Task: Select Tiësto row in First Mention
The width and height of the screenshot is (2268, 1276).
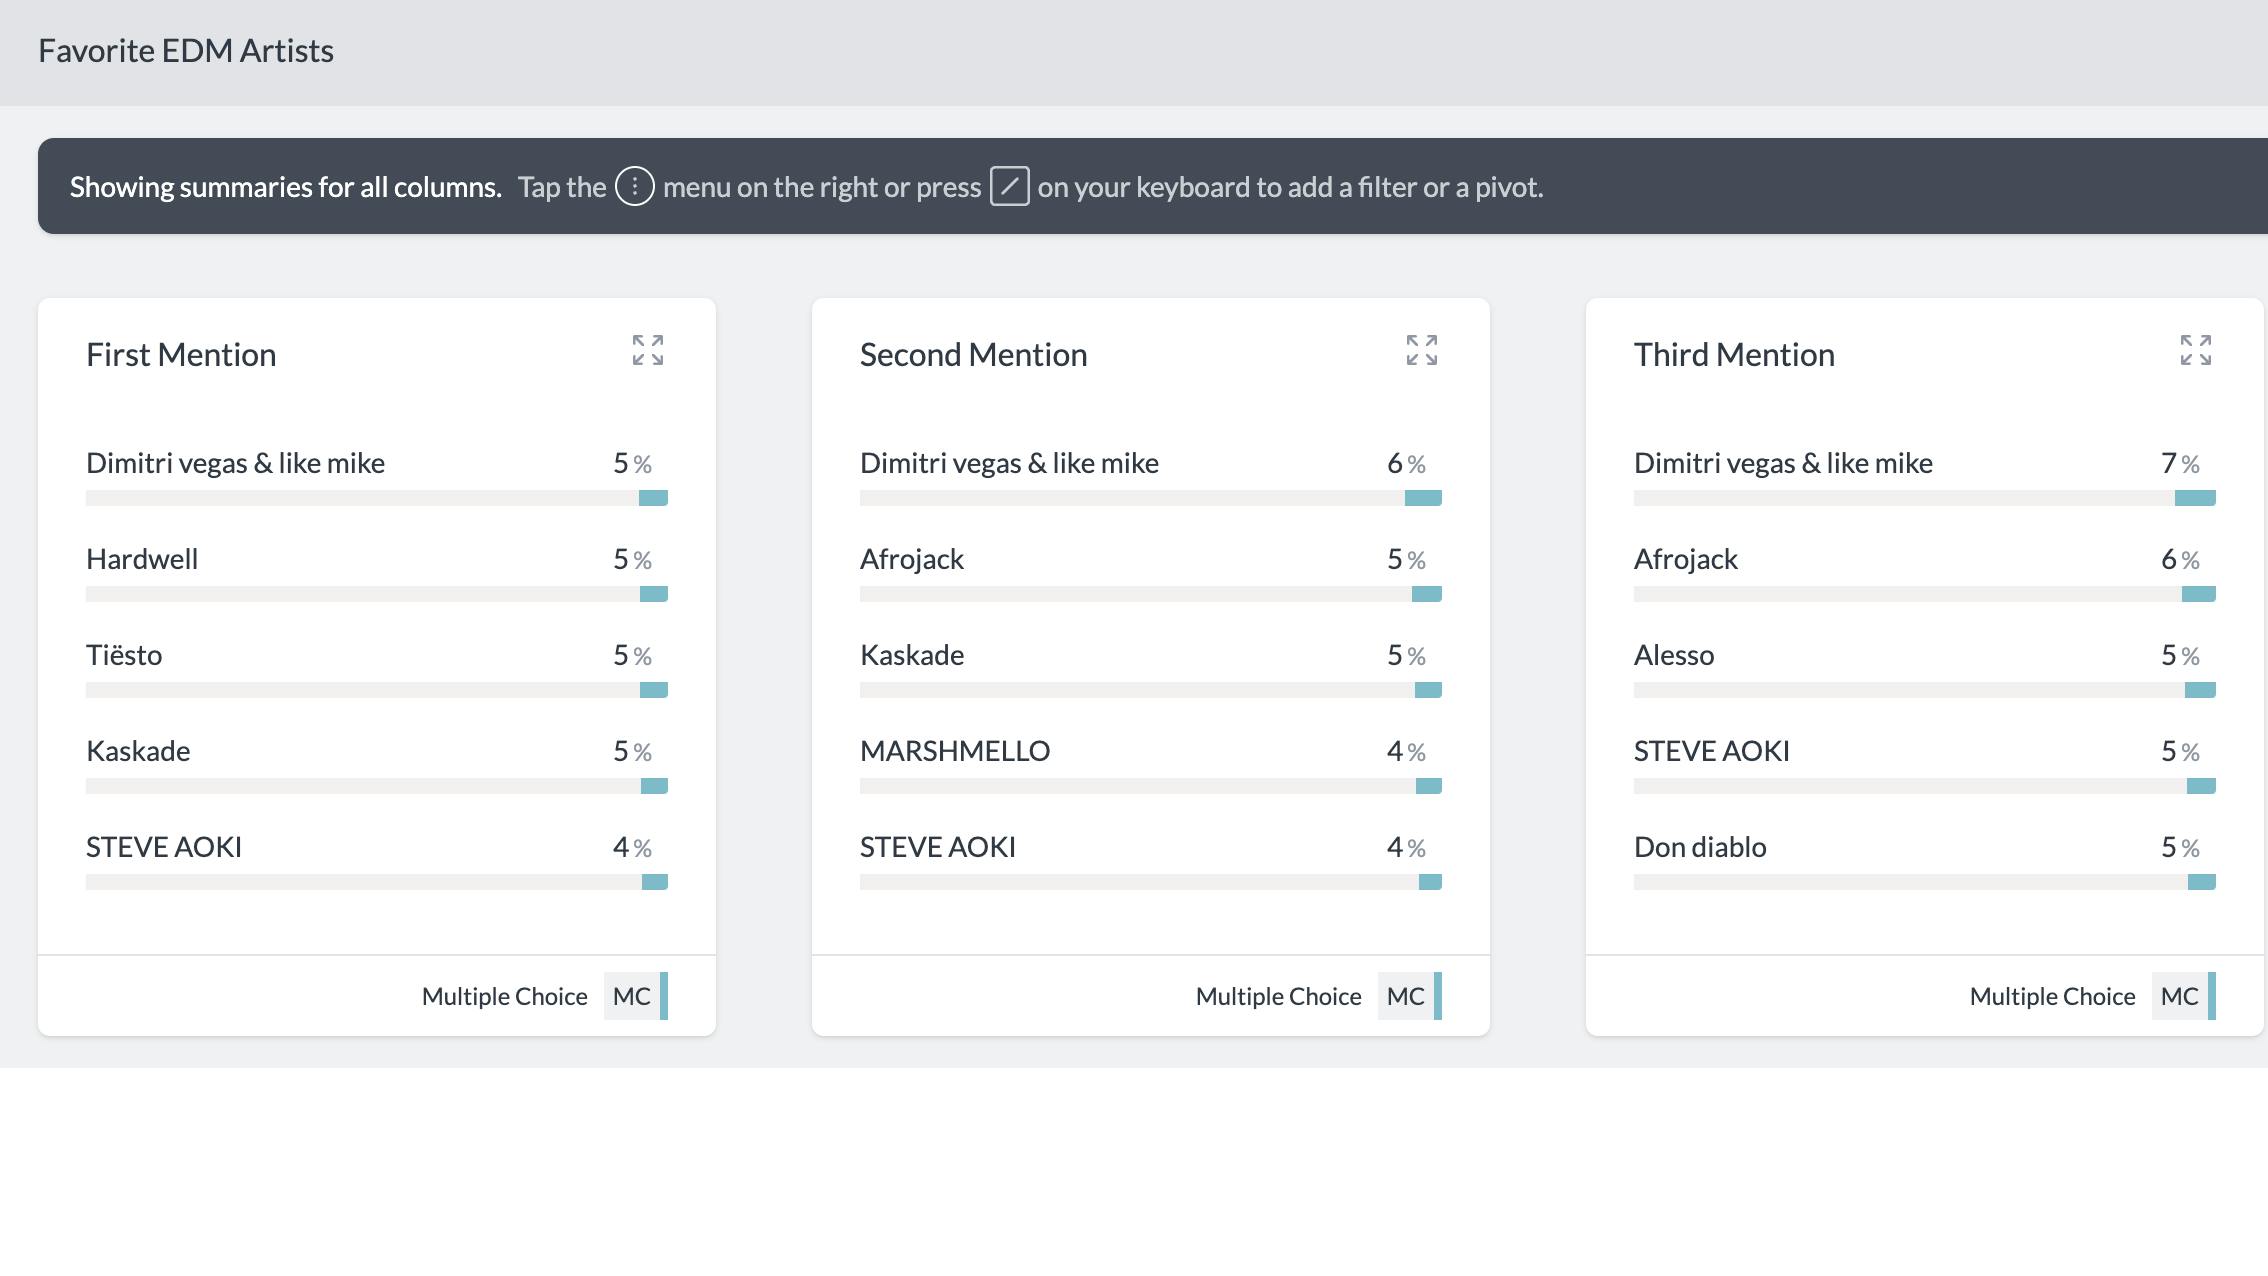Action: tap(124, 655)
